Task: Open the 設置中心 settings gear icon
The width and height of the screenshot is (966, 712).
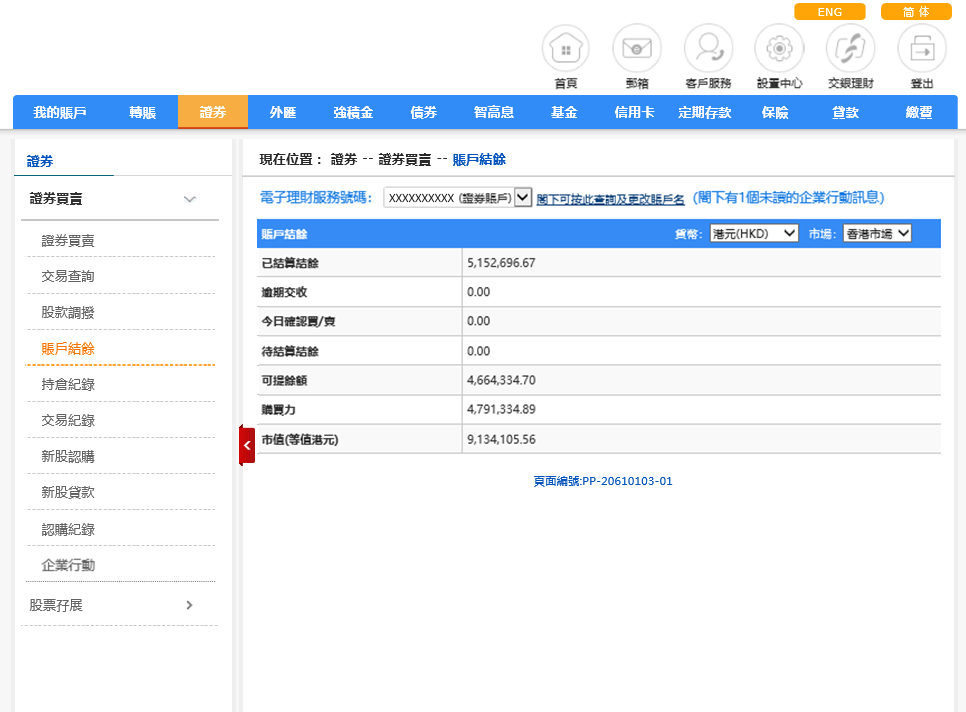Action: [x=779, y=49]
